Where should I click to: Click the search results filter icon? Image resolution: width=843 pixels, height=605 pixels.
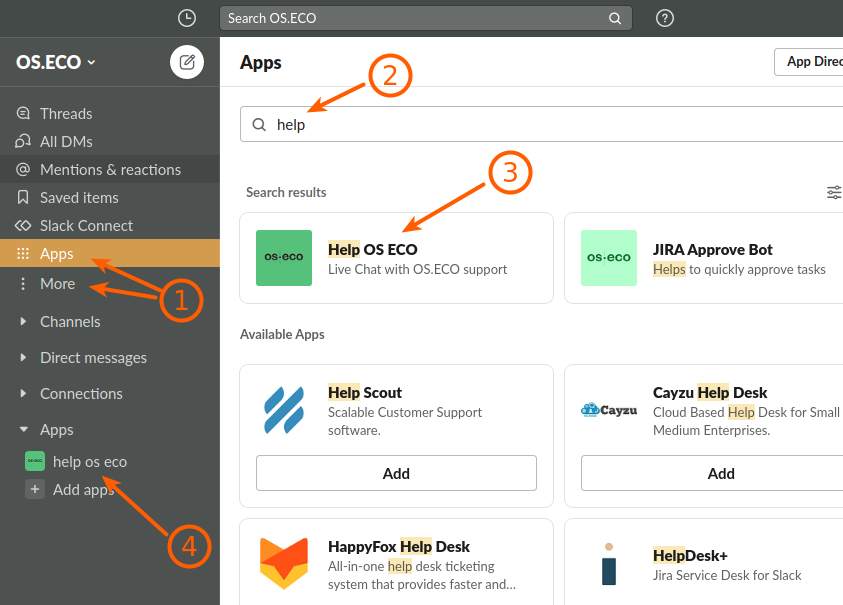pos(833,192)
